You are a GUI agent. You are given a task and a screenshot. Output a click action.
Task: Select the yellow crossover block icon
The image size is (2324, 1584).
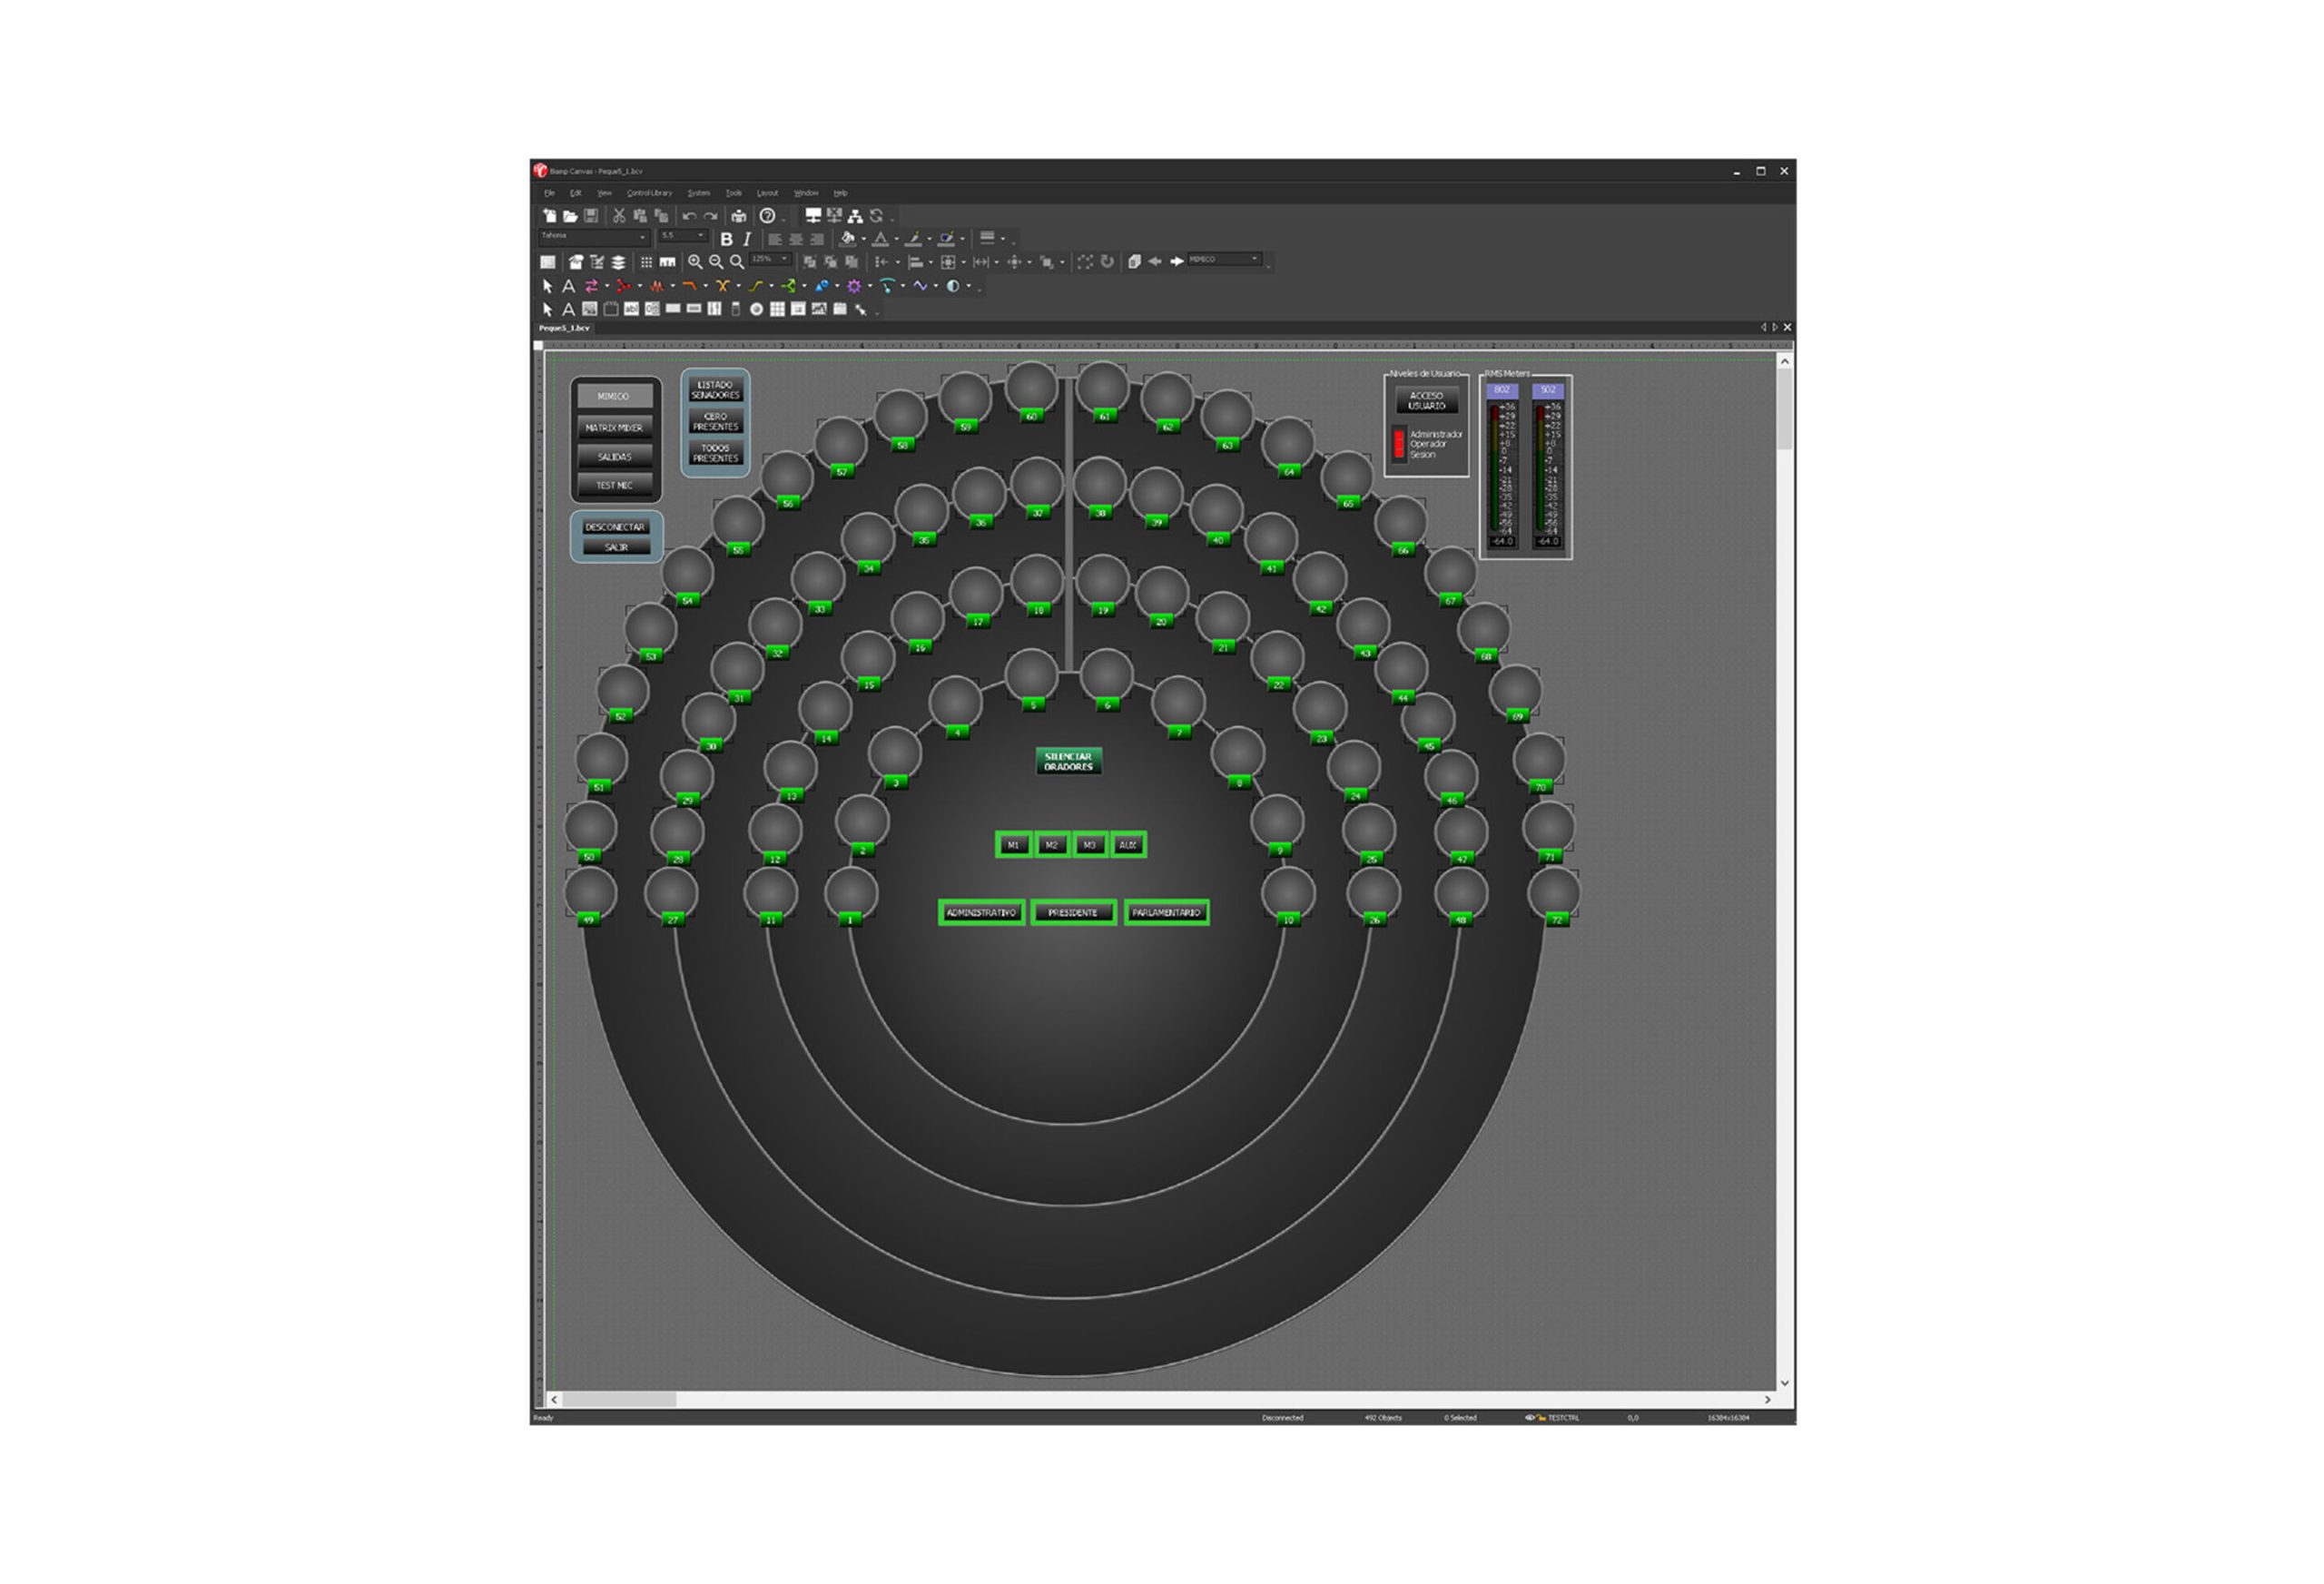click(722, 286)
